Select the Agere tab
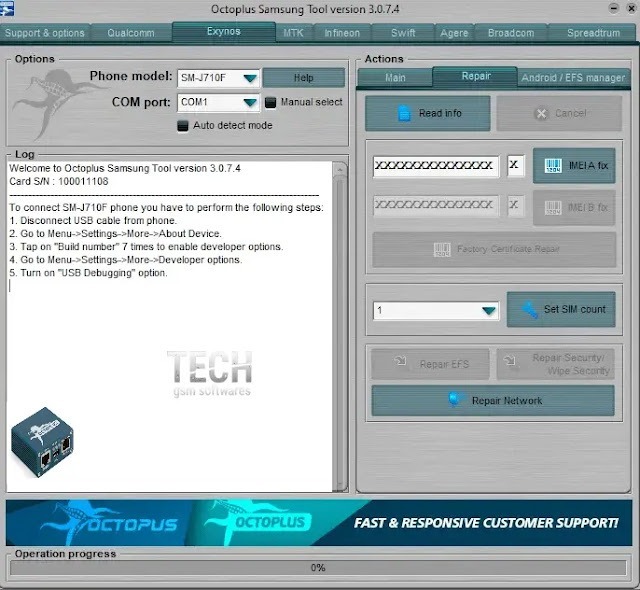Screen dimensions: 640x590 tap(454, 33)
